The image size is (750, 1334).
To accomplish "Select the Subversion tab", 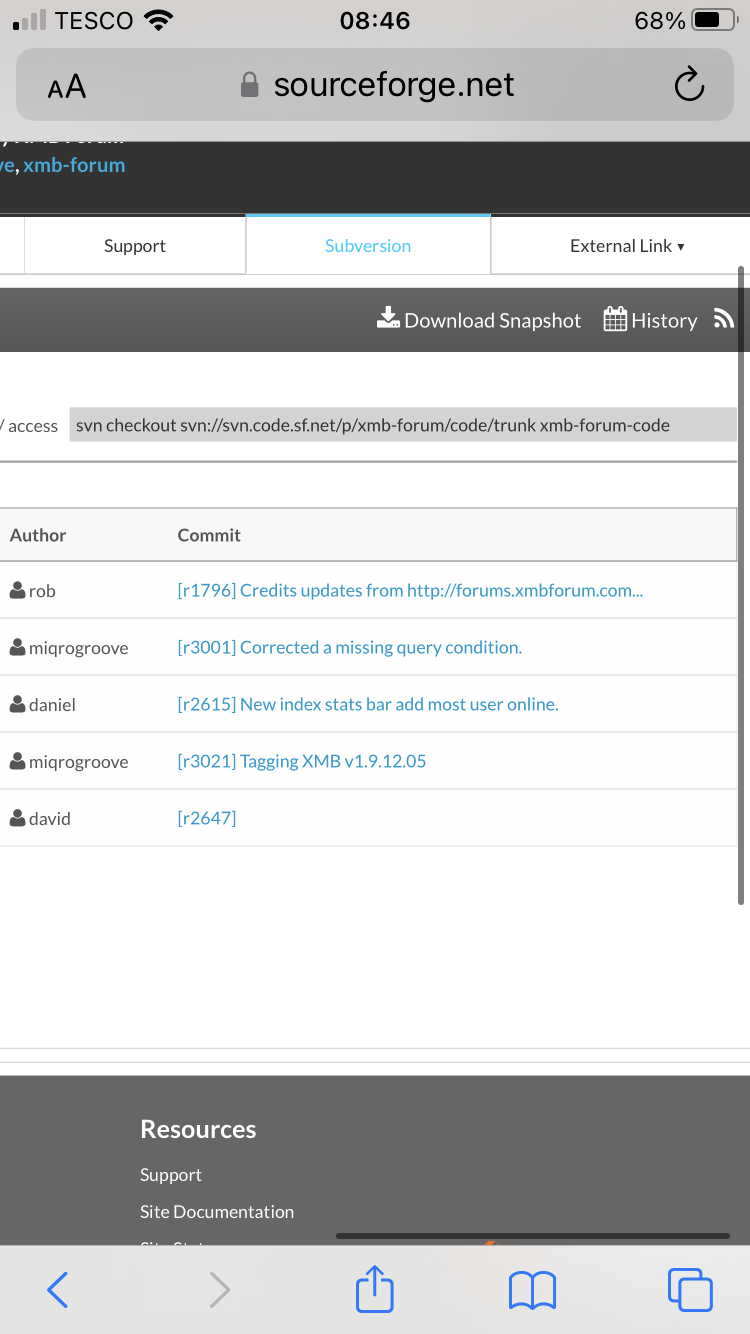I will tap(368, 246).
